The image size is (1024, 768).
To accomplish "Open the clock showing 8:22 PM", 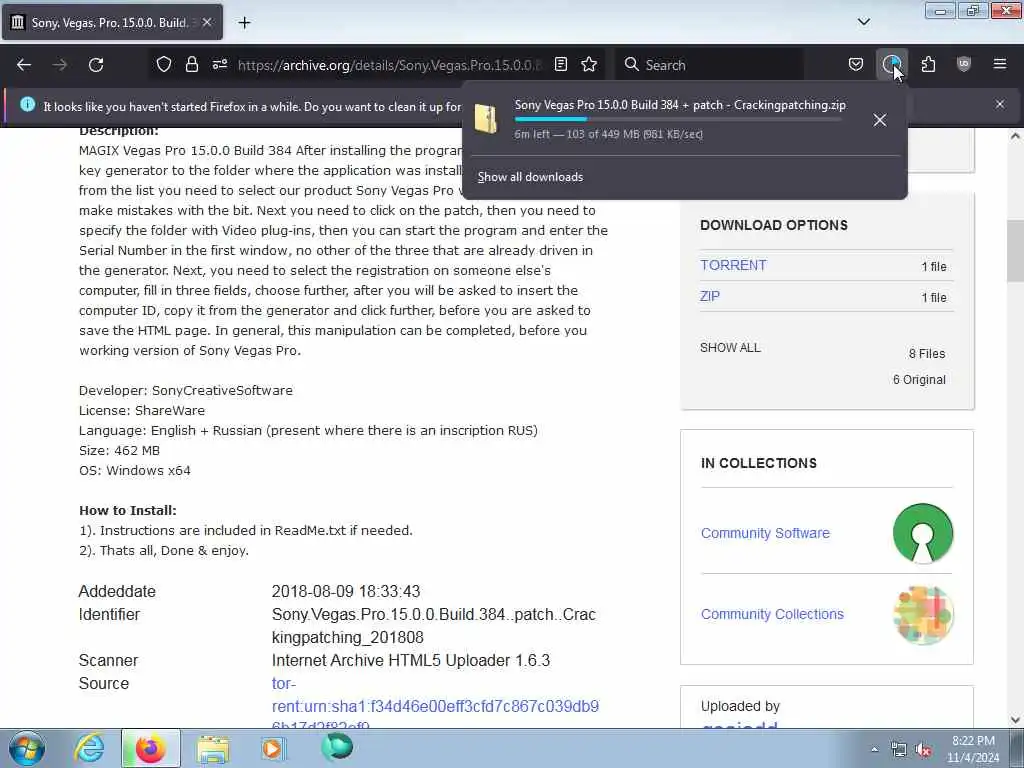I will point(973,748).
